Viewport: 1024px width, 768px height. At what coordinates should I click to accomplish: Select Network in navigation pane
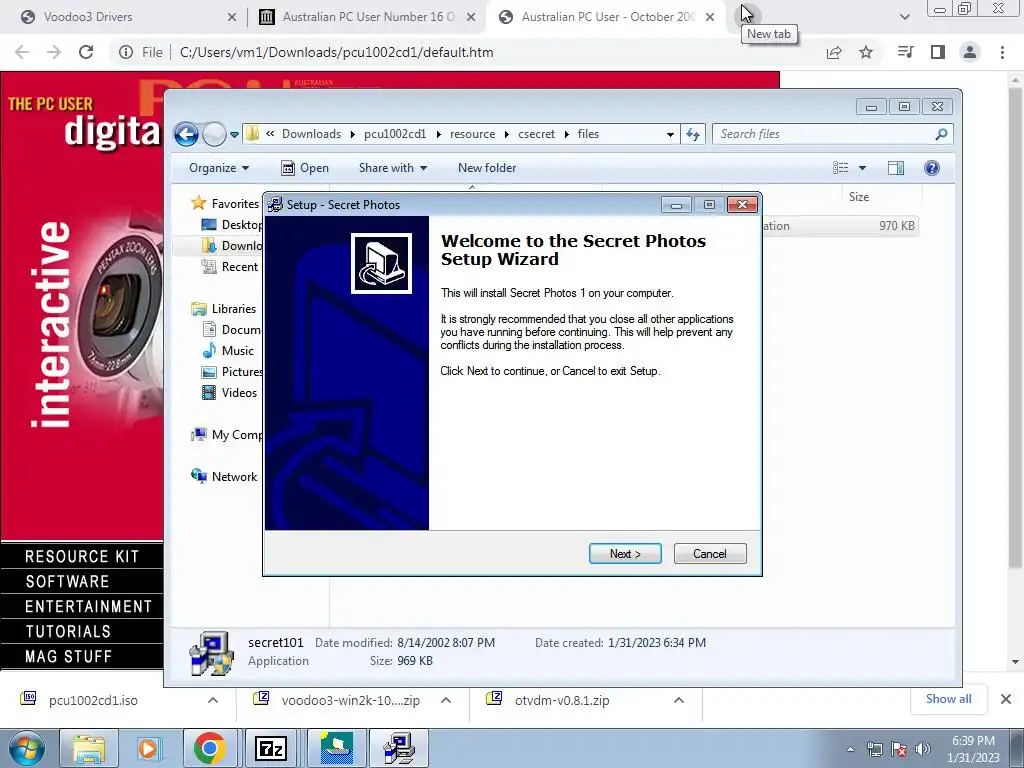point(224,477)
